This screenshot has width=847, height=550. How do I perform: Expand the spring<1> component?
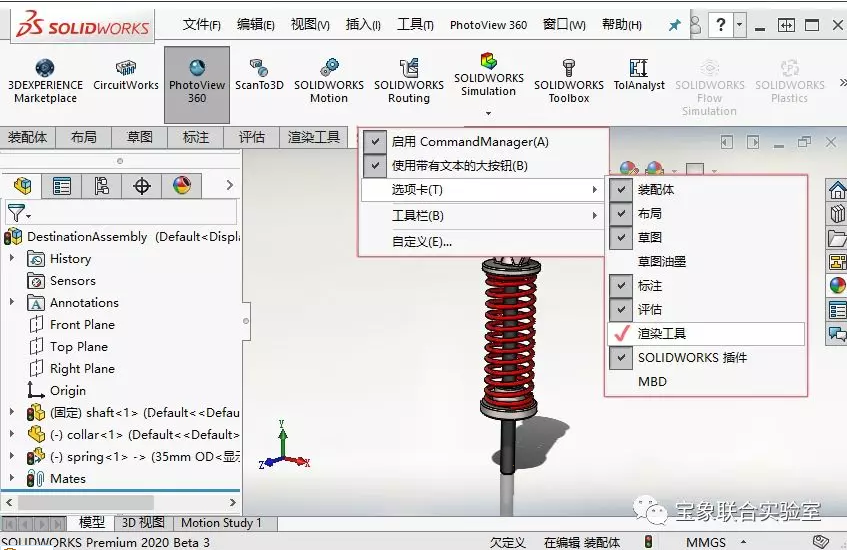[12, 456]
